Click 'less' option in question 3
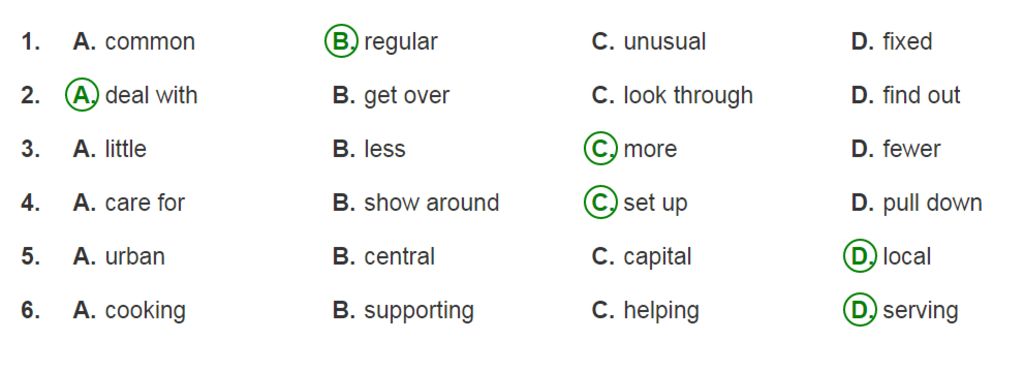This screenshot has width=1024, height=372. tap(369, 149)
